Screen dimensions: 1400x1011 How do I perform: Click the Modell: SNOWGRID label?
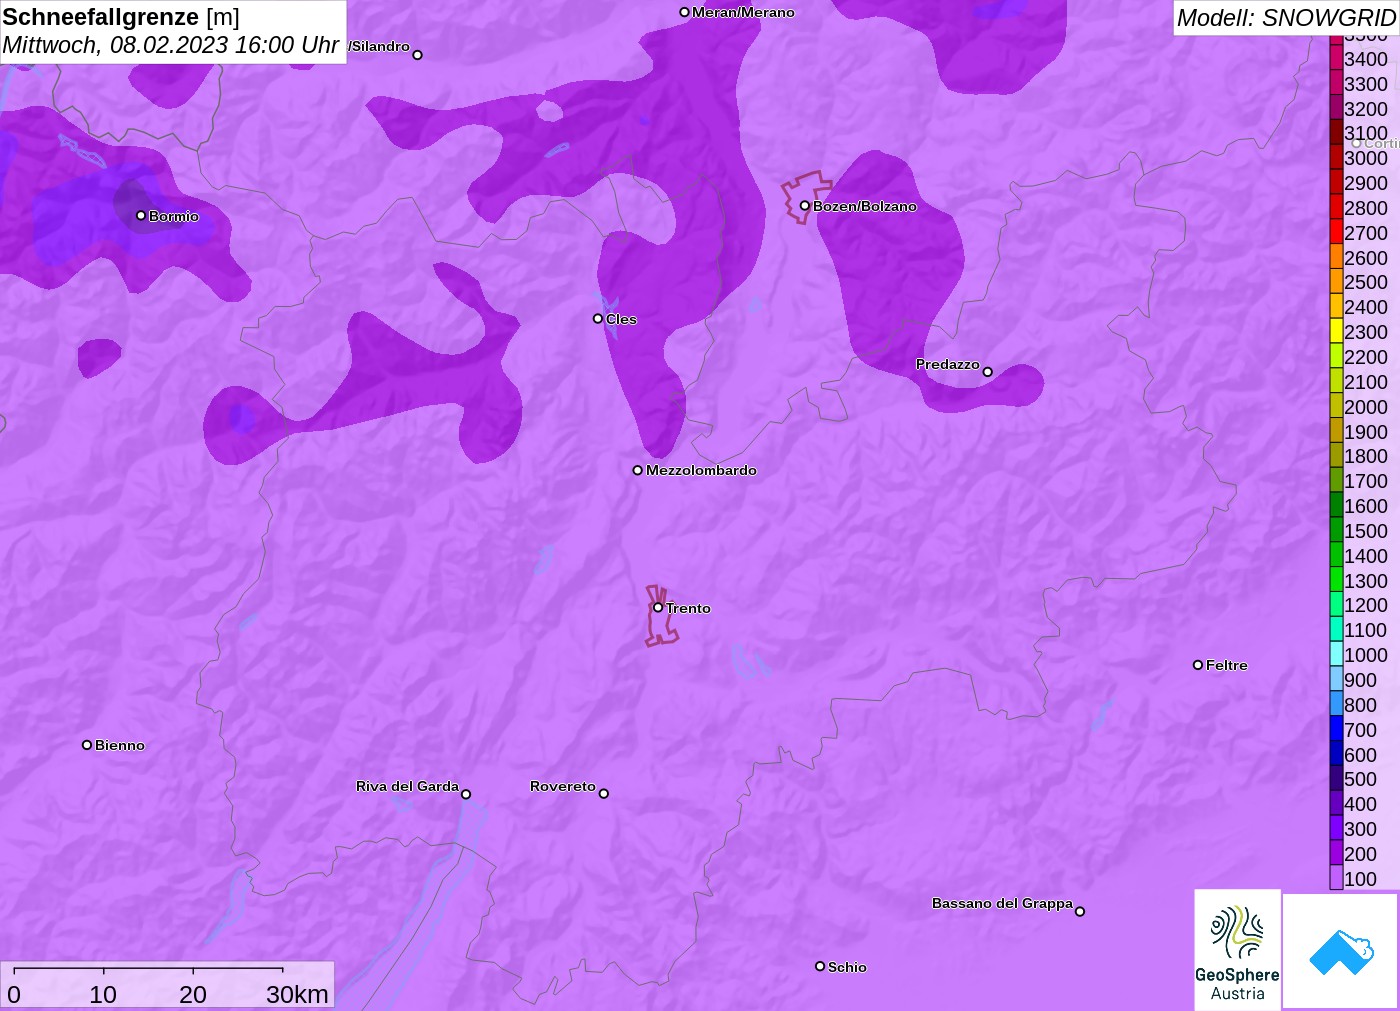pyautogui.click(x=1286, y=18)
